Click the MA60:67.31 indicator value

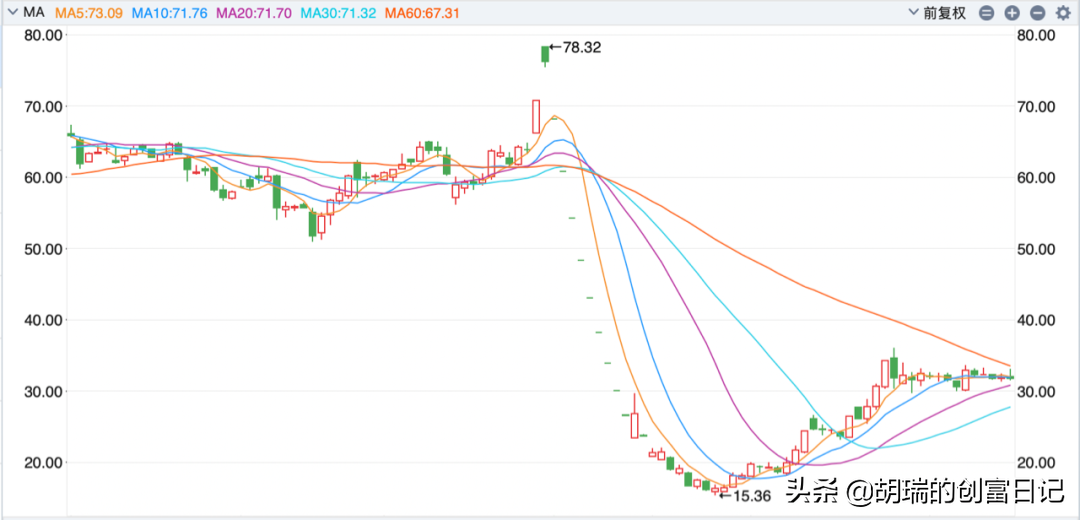tap(422, 12)
